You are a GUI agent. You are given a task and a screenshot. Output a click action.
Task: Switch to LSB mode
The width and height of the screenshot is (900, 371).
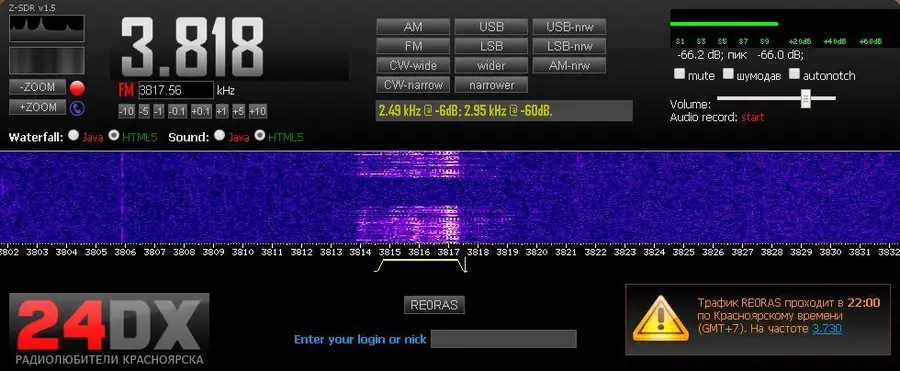pos(491,46)
